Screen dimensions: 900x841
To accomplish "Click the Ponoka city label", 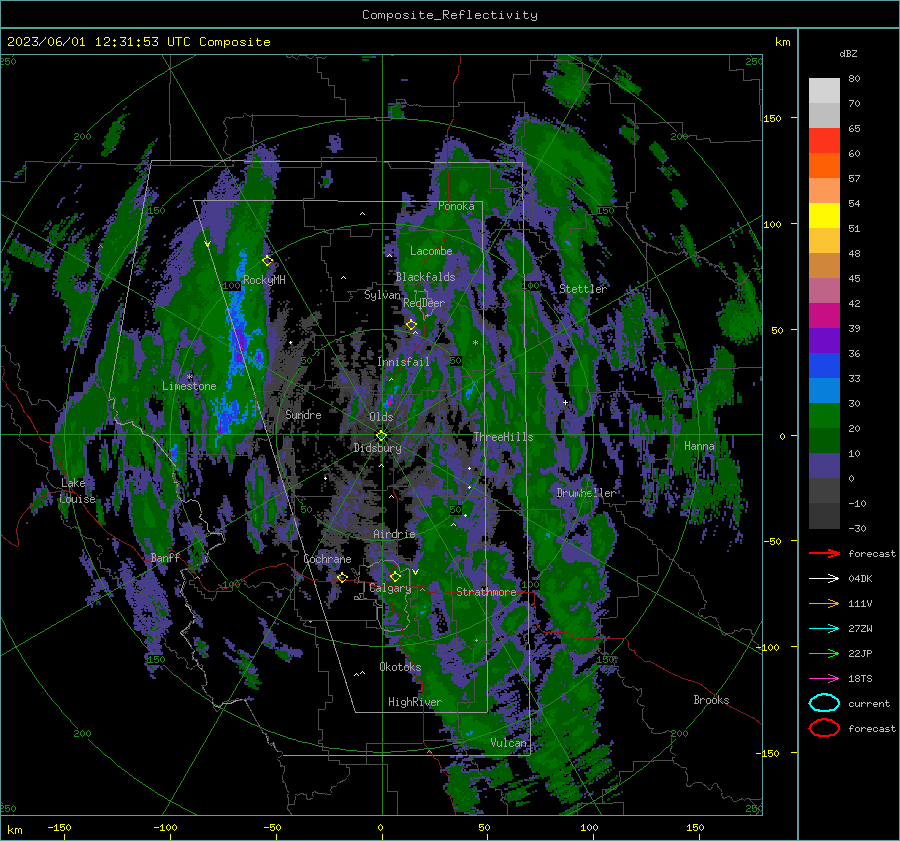I will coord(456,206).
